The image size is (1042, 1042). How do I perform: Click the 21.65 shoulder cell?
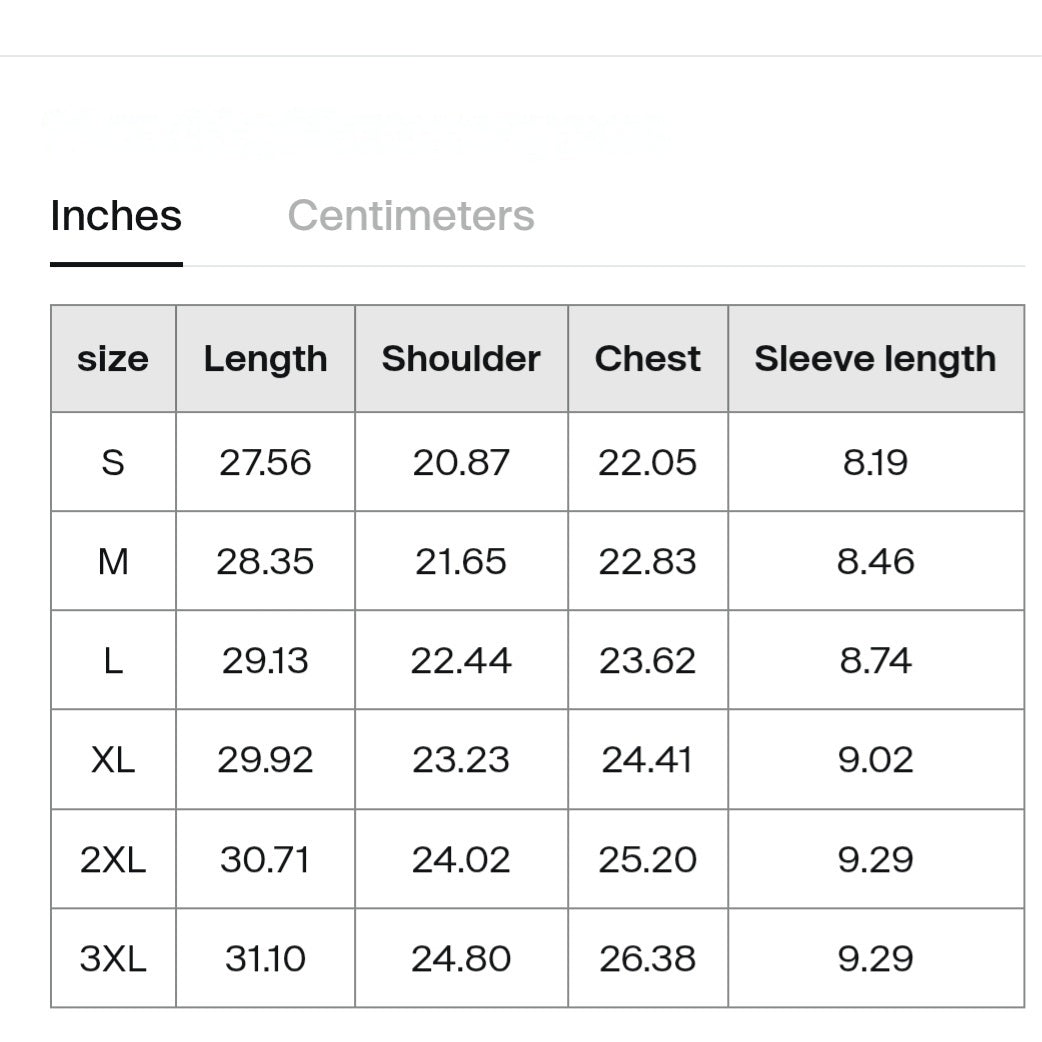point(461,561)
